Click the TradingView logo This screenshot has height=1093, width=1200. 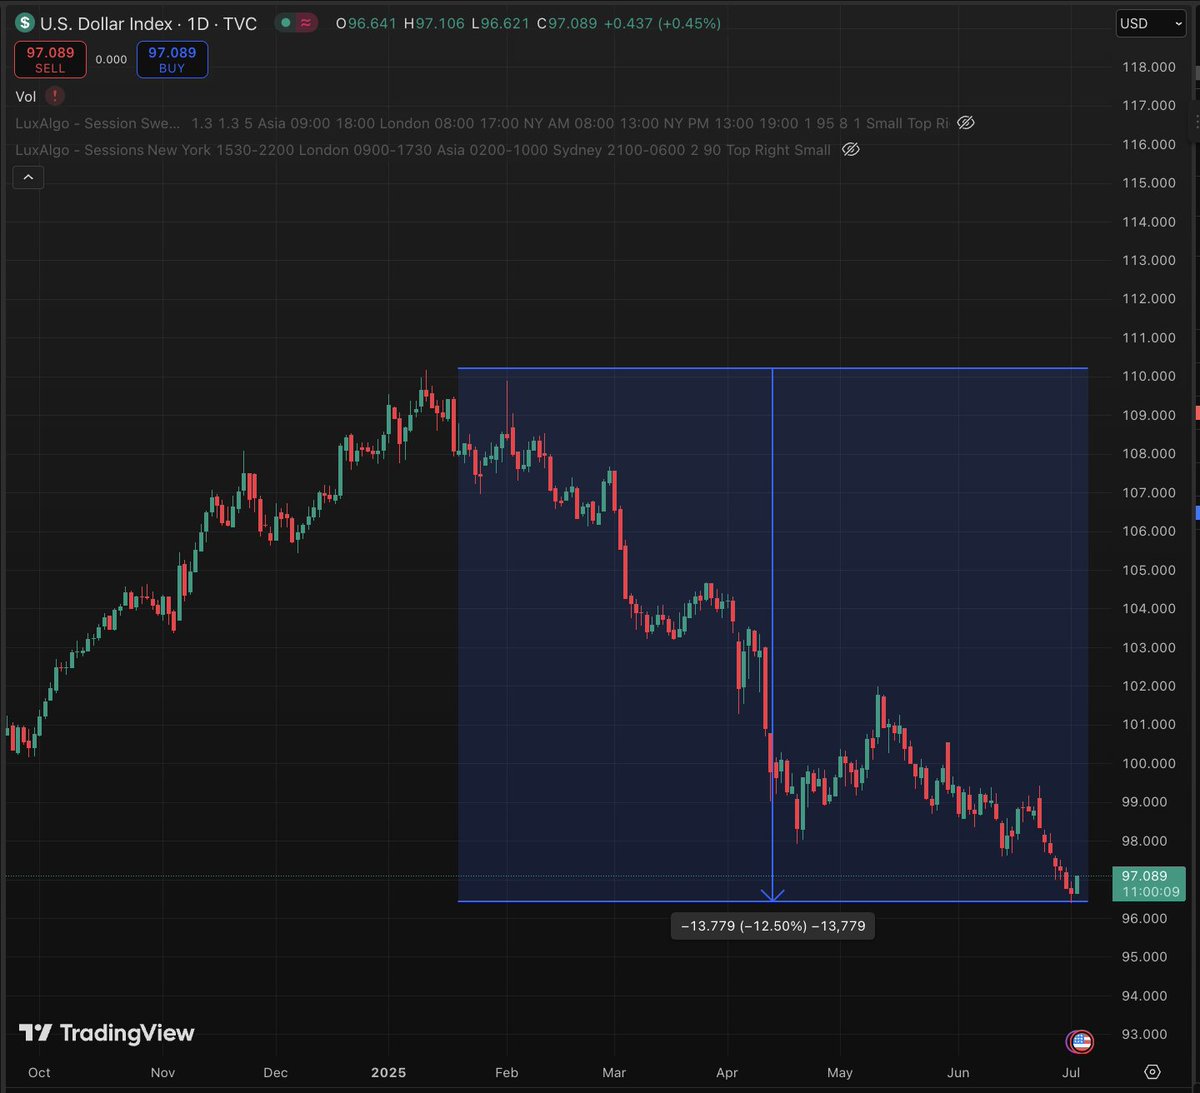pos(107,1033)
